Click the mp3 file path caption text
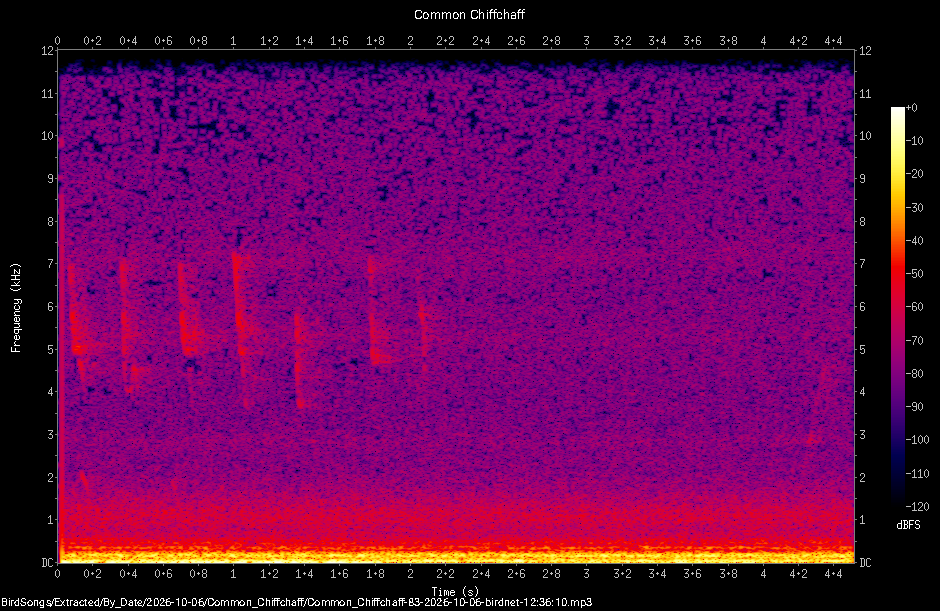 [x=297, y=603]
